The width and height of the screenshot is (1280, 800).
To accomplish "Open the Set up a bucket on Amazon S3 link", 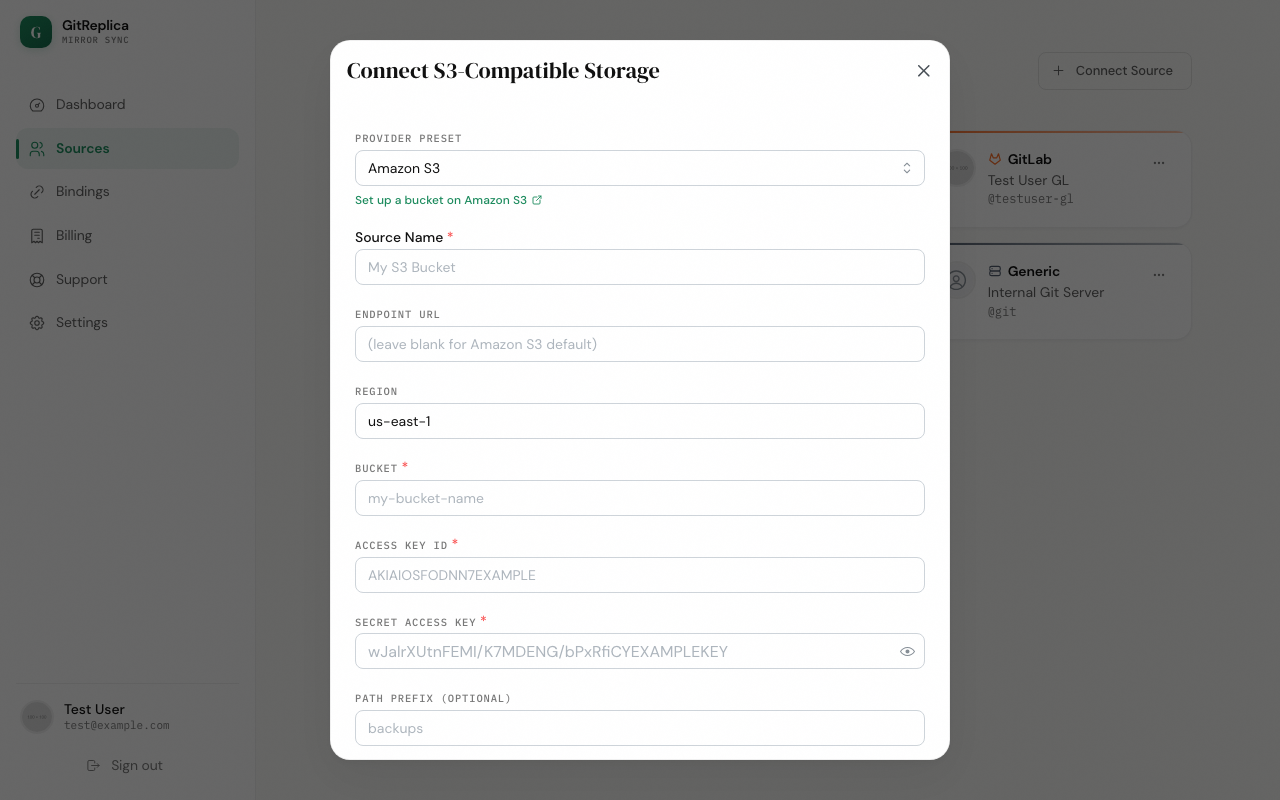I will click(x=448, y=200).
